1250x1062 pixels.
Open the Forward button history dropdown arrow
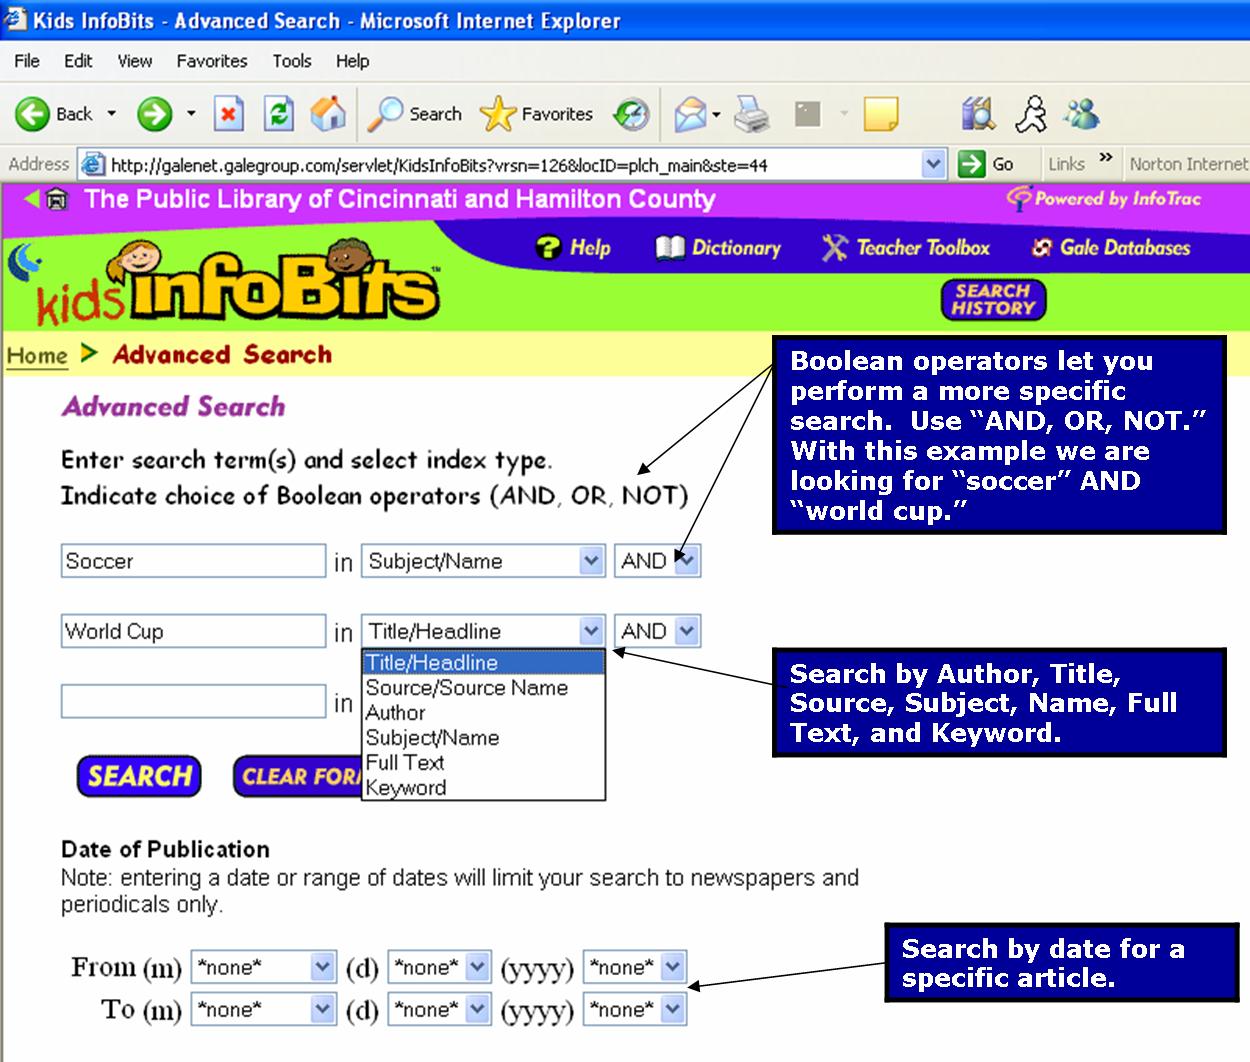(x=191, y=114)
